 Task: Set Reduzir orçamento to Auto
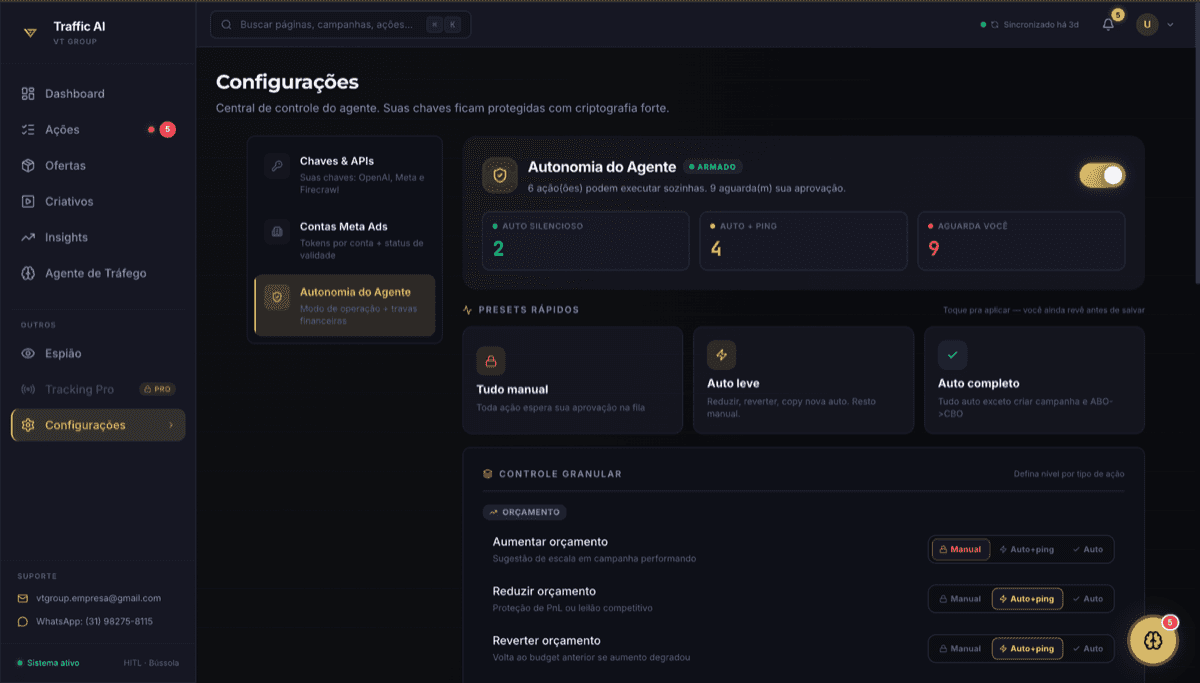(1088, 599)
